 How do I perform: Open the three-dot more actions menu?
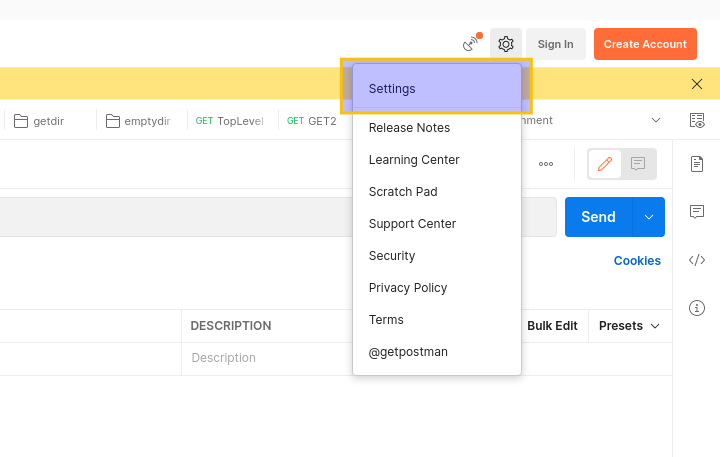[x=546, y=164]
